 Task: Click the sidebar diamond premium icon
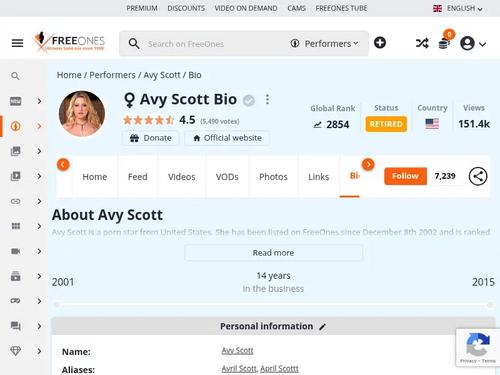(x=15, y=351)
